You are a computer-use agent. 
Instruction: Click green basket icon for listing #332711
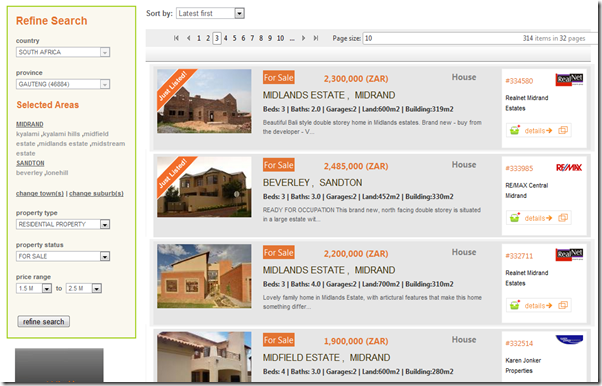[x=514, y=306]
